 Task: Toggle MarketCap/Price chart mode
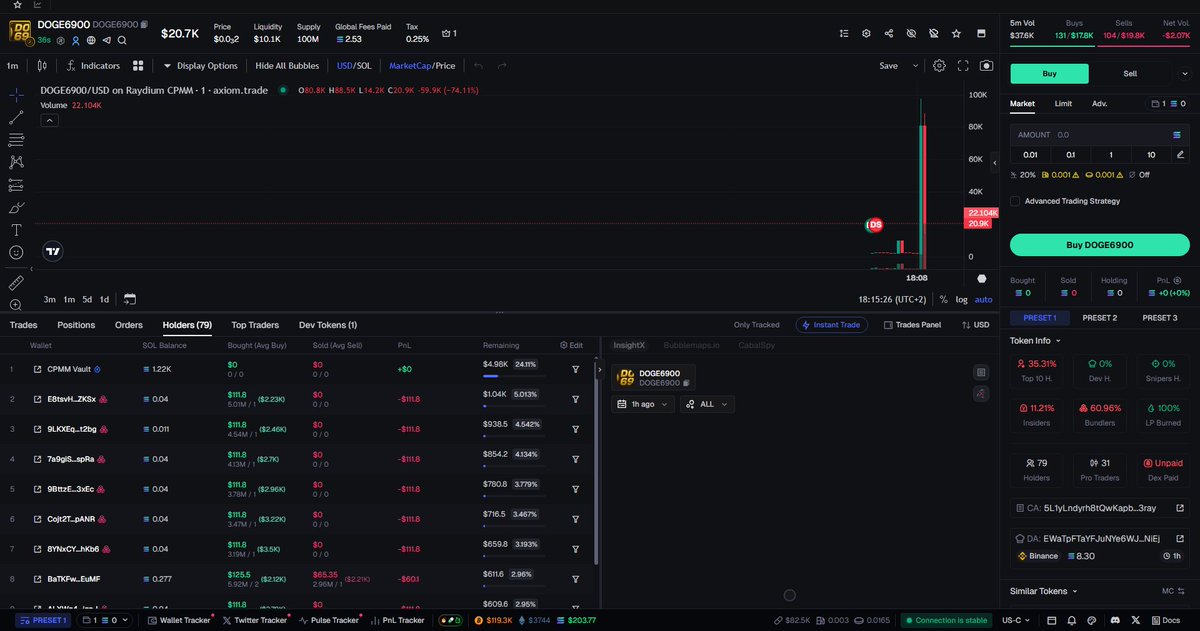(421, 66)
